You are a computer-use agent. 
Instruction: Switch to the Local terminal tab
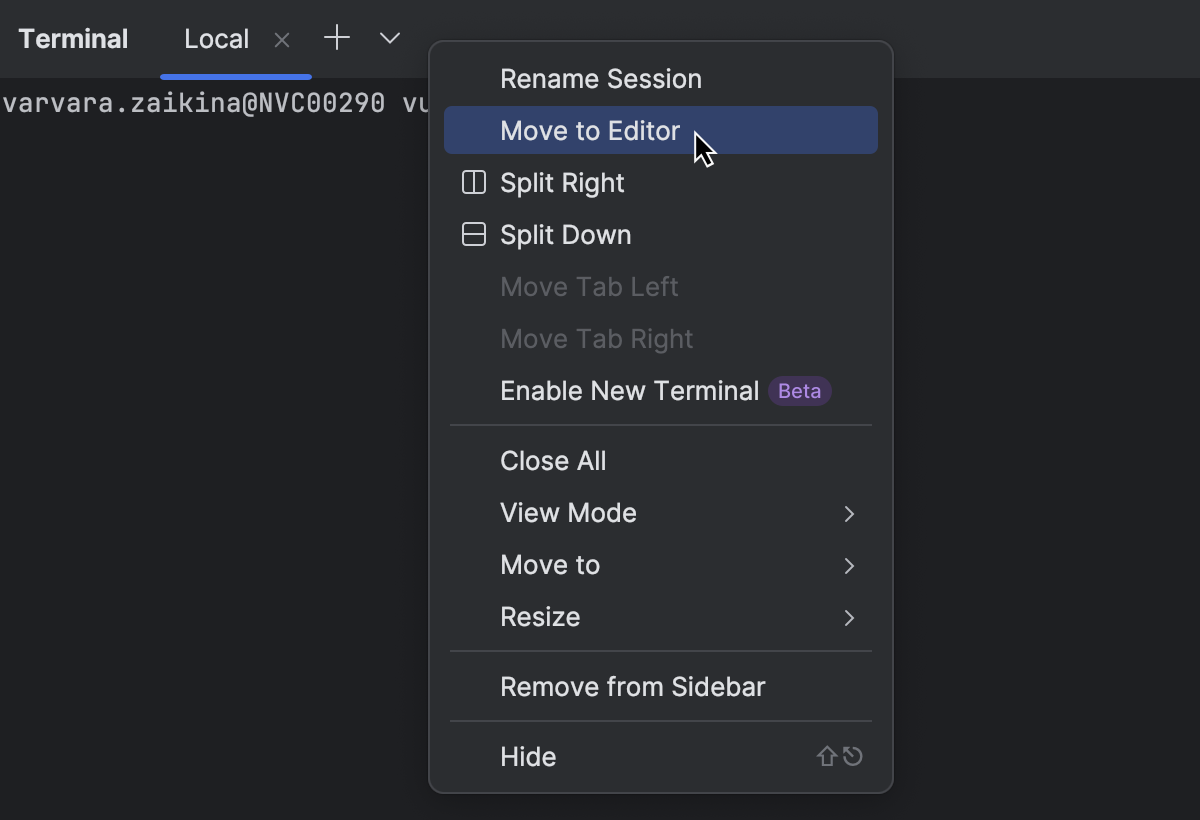coord(216,38)
